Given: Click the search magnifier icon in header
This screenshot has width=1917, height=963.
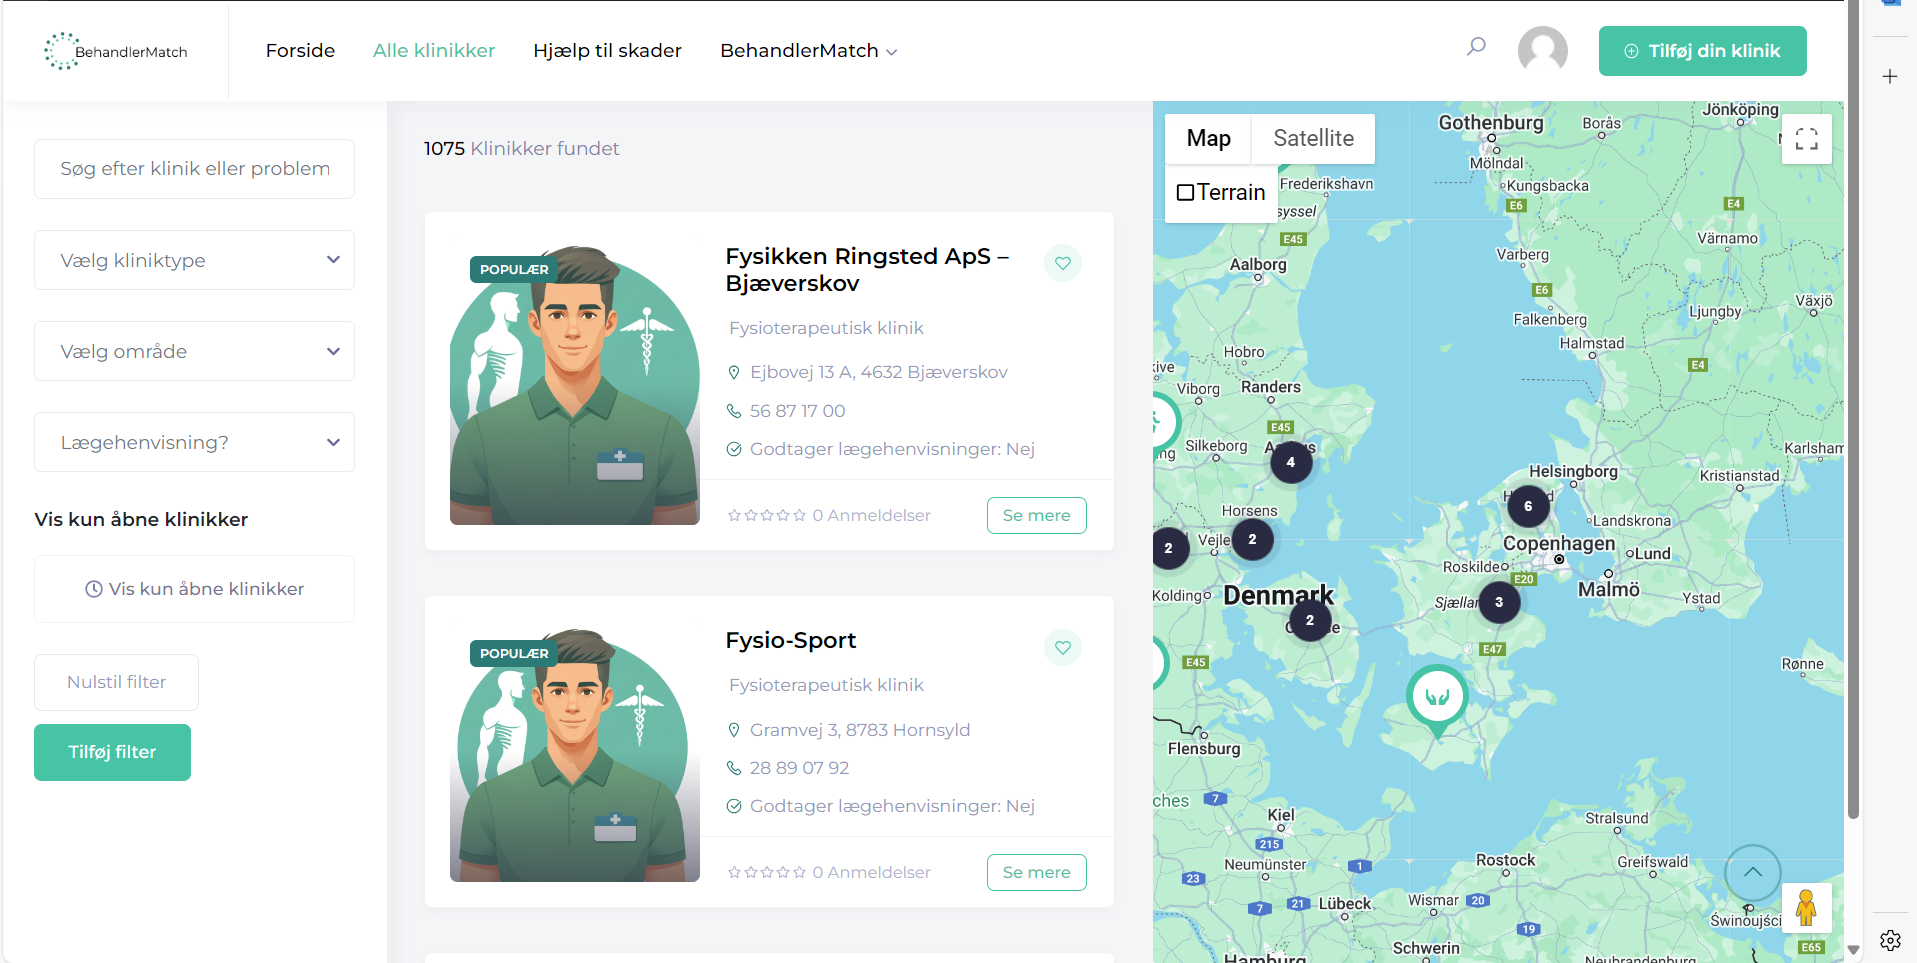Looking at the screenshot, I should pos(1476,47).
